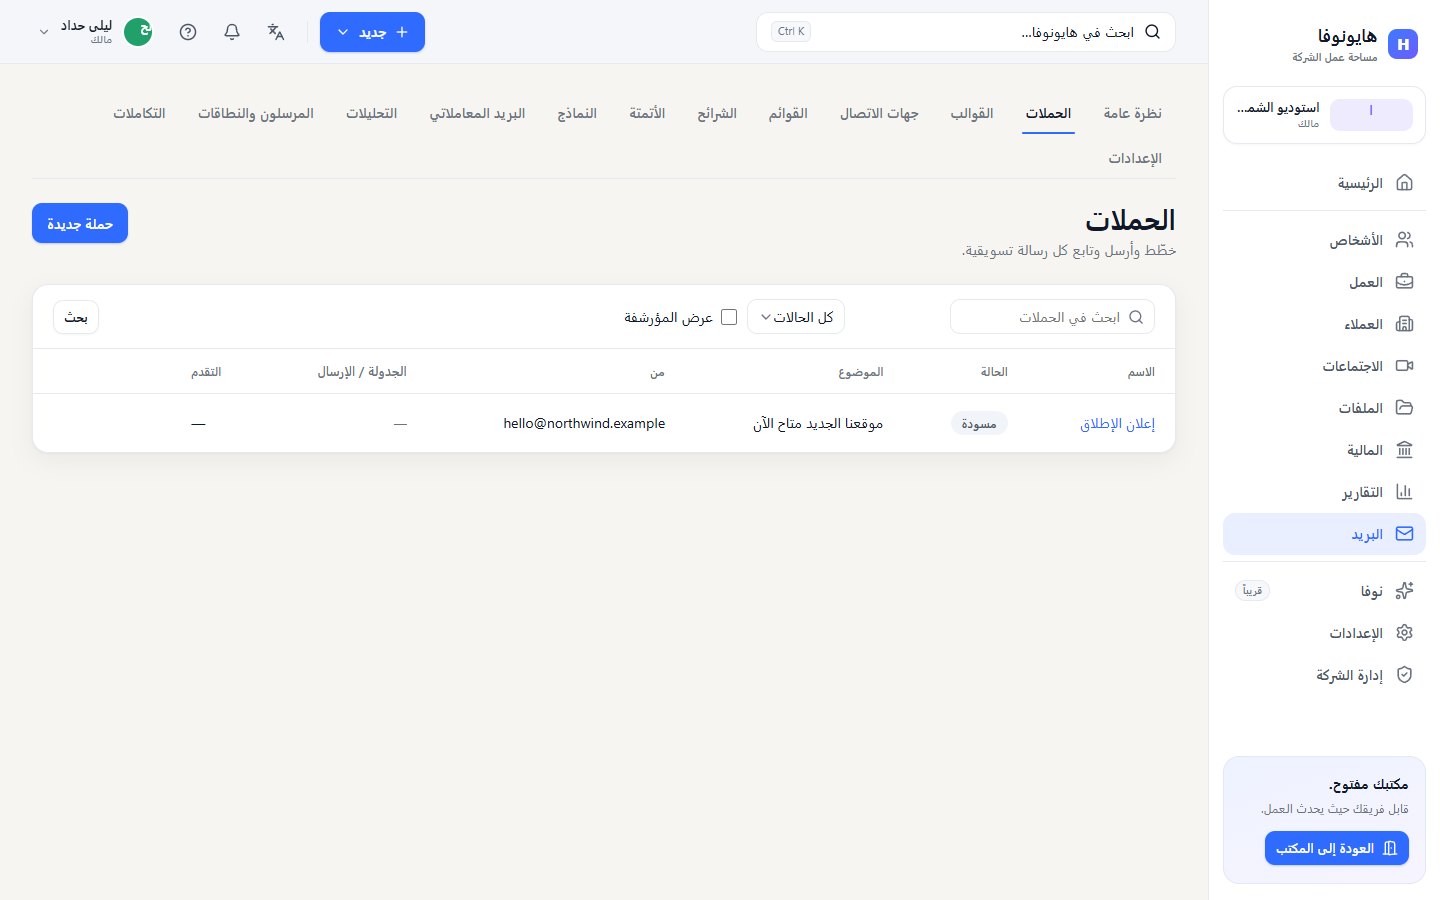Open الاجتماعات meetings section in sidebar
The width and height of the screenshot is (1440, 900).
click(1324, 366)
